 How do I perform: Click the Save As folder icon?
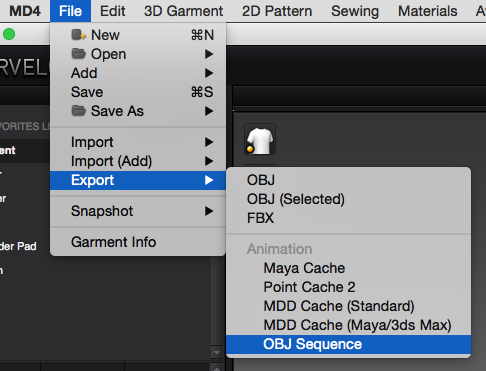79,111
